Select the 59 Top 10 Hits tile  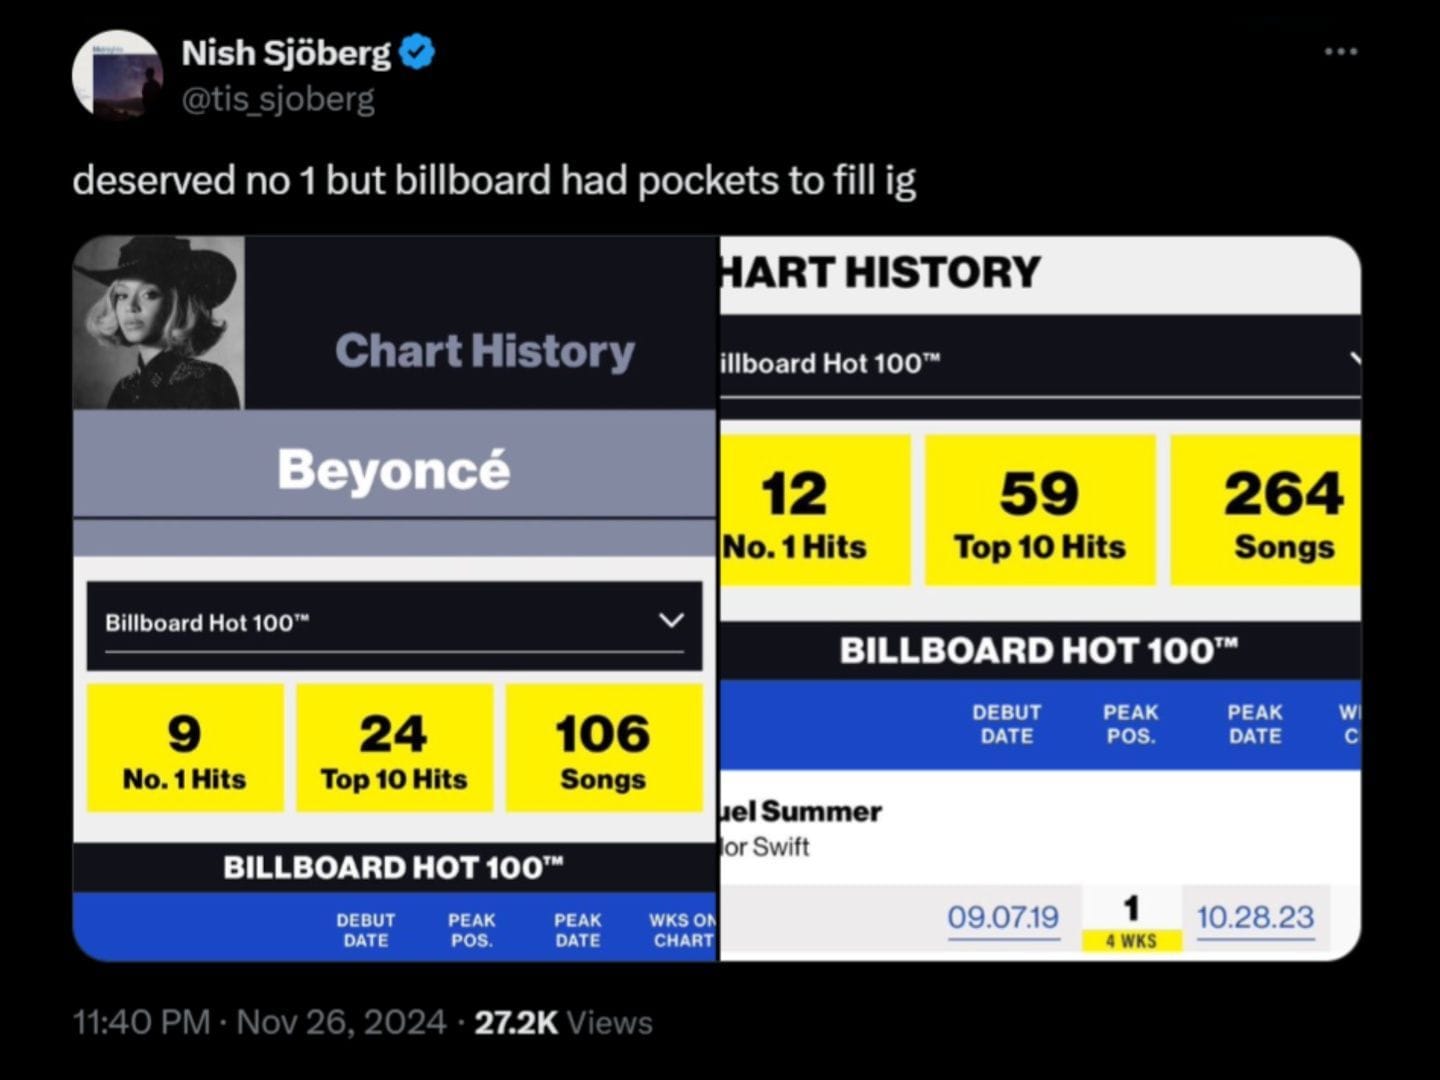coord(1040,510)
